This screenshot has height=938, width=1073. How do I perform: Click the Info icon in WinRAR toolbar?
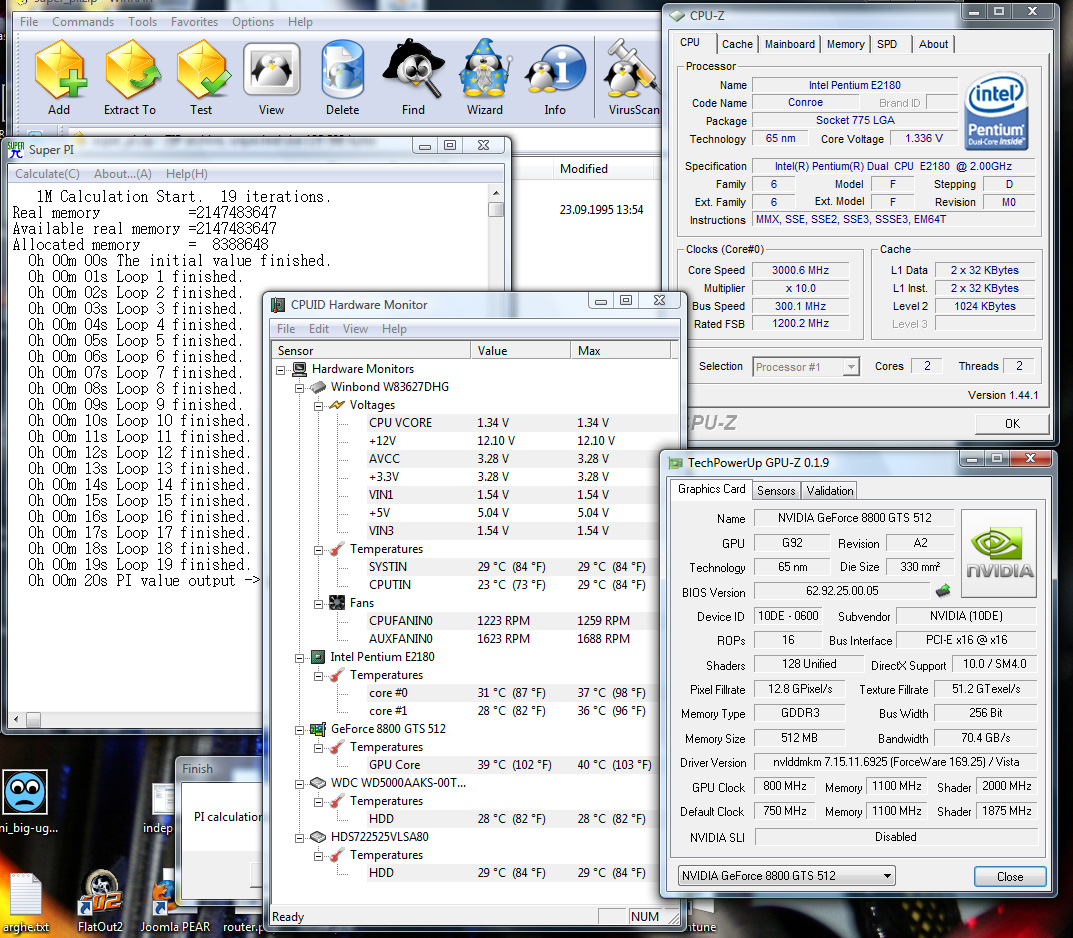[x=556, y=70]
